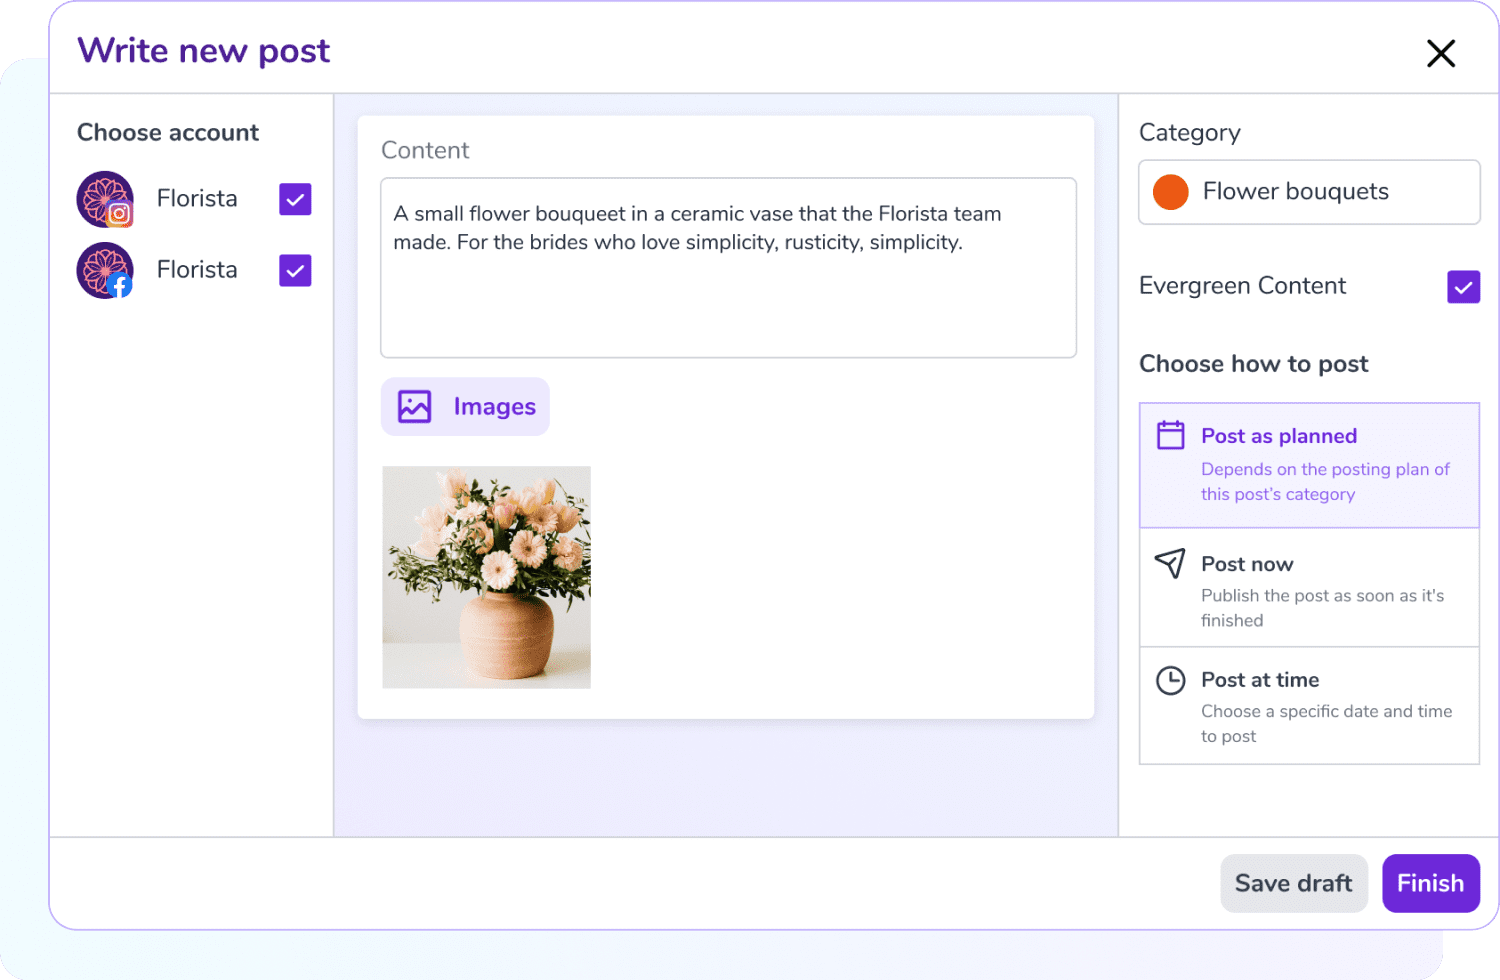The width and height of the screenshot is (1500, 980).
Task: Click the paper plane Post now icon
Action: click(x=1170, y=563)
